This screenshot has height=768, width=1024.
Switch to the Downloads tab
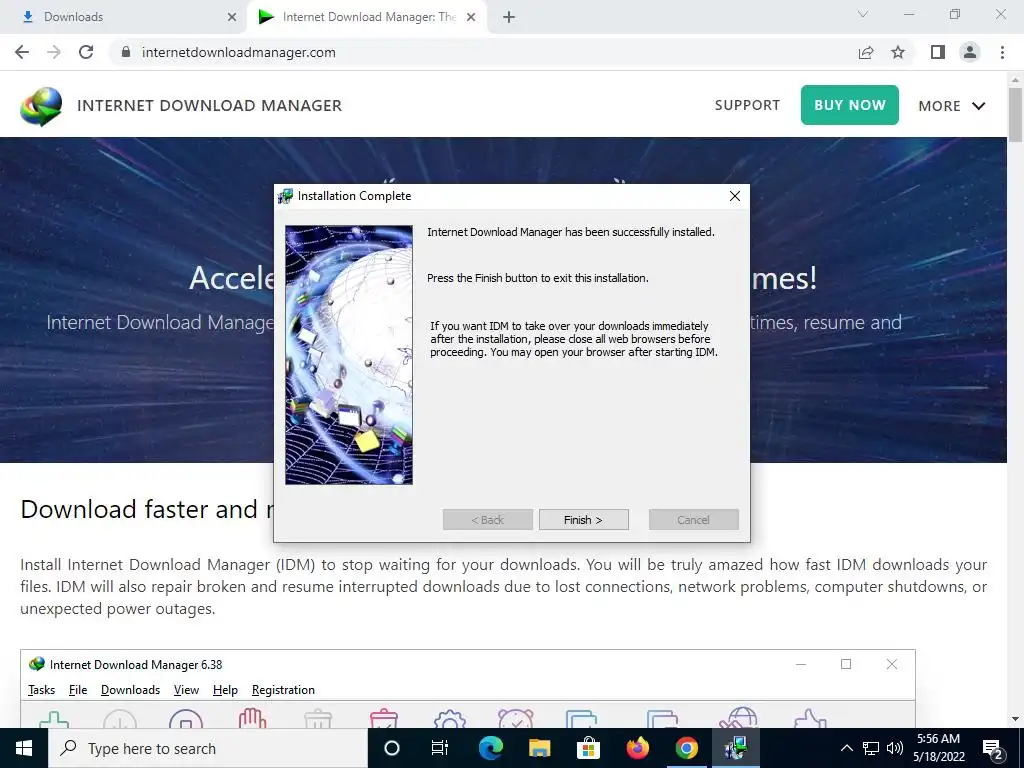pyautogui.click(x=124, y=17)
